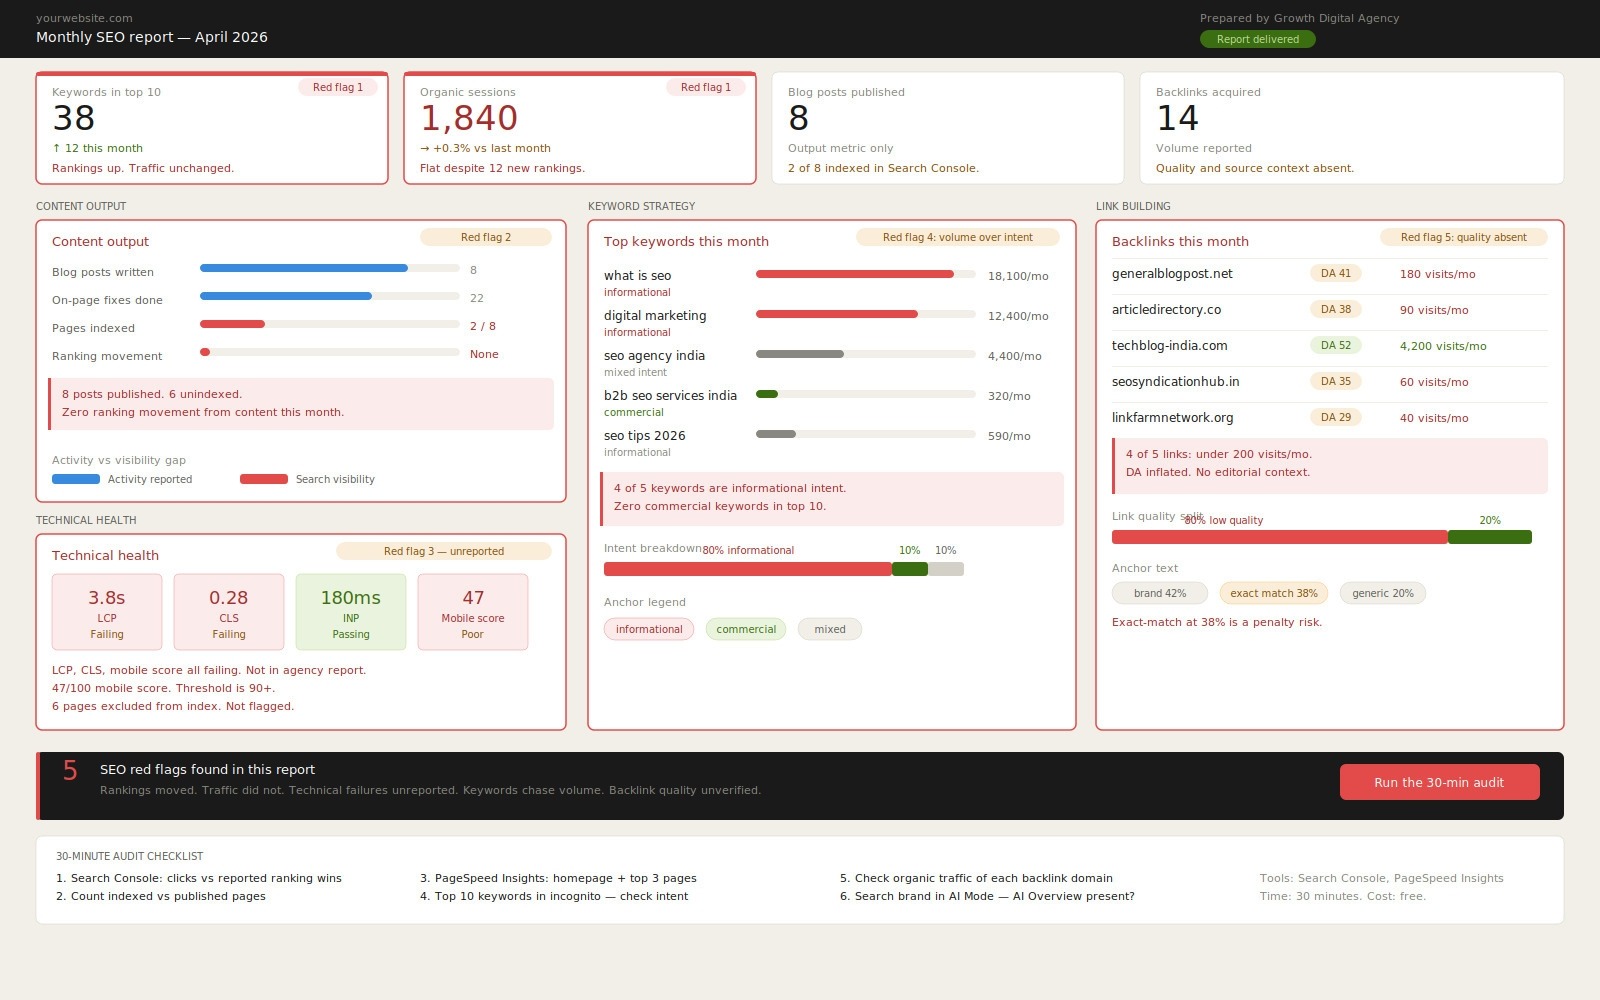Image resolution: width=1600 pixels, height=1000 pixels.
Task: Click the seosyndicationhub.in backlink domain
Action: (x=1176, y=382)
